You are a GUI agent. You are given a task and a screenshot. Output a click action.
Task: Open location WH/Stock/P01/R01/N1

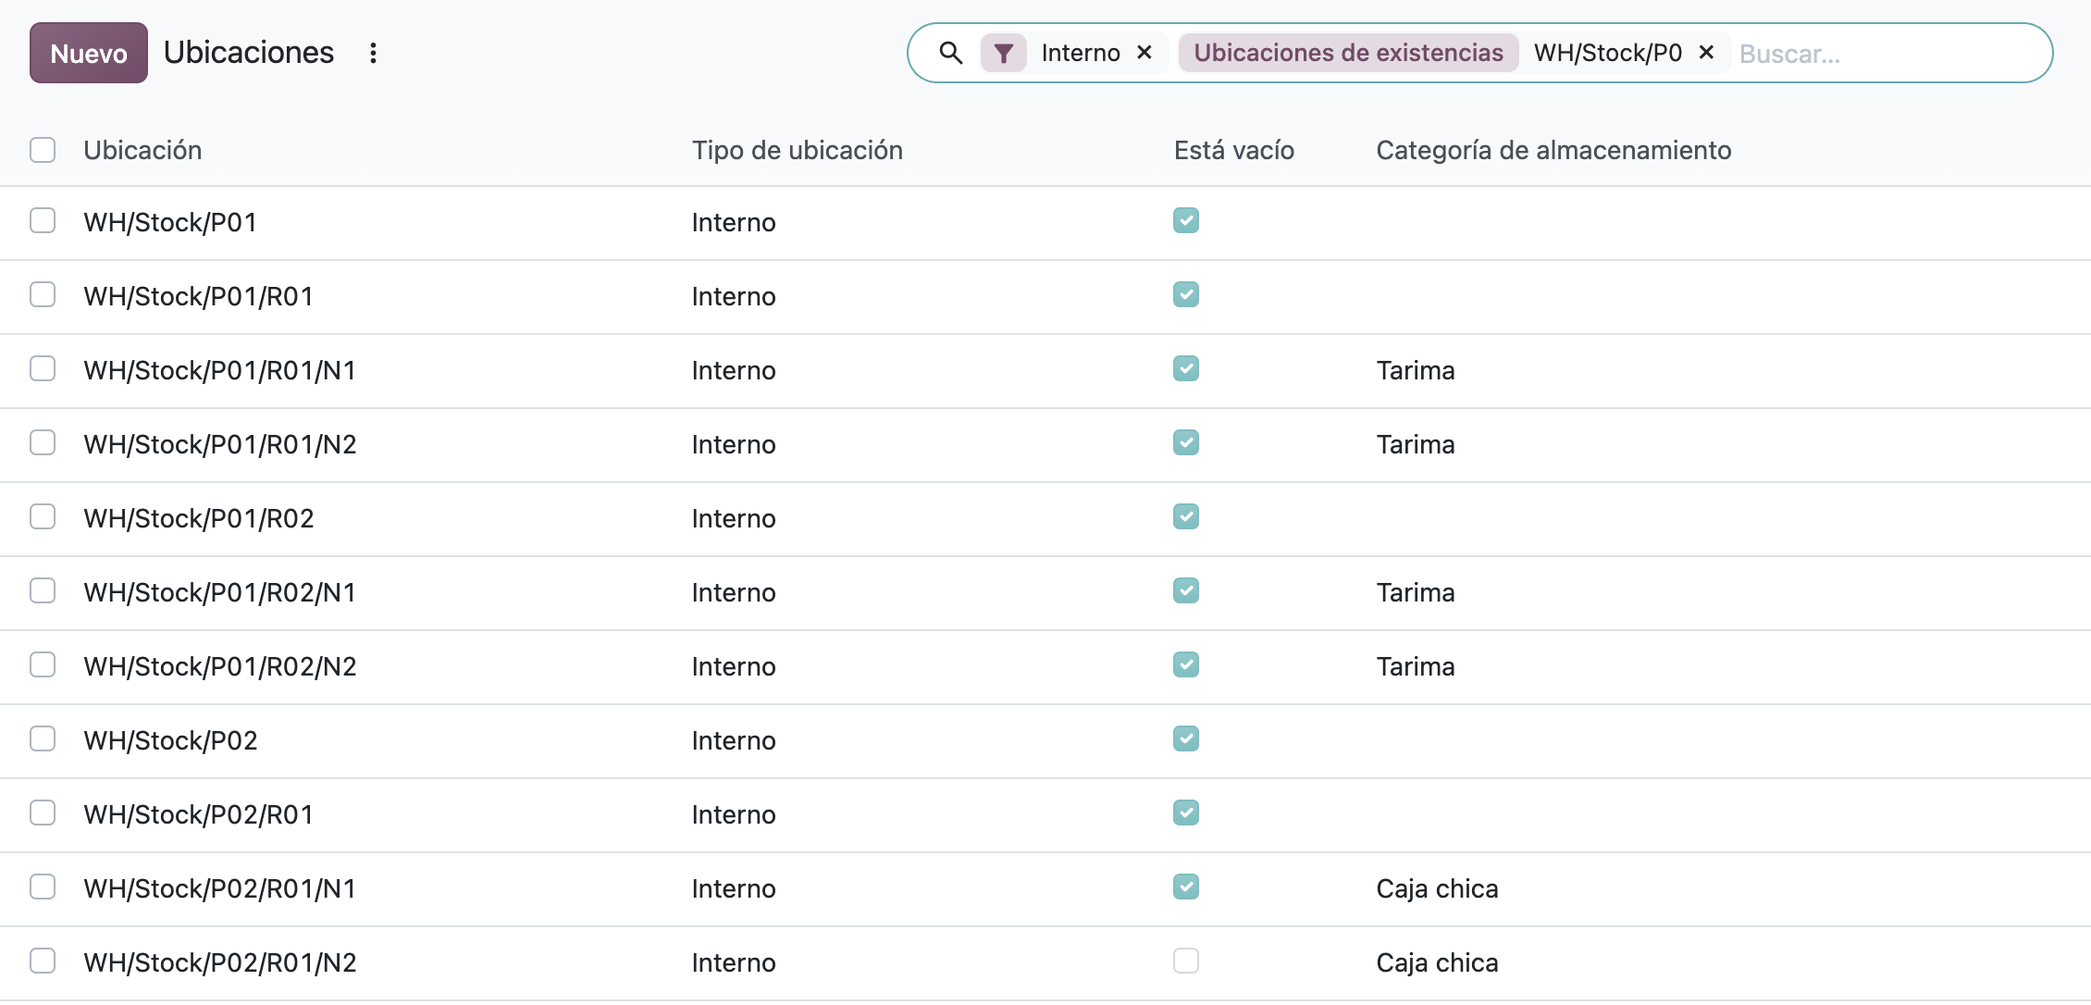[x=220, y=370]
